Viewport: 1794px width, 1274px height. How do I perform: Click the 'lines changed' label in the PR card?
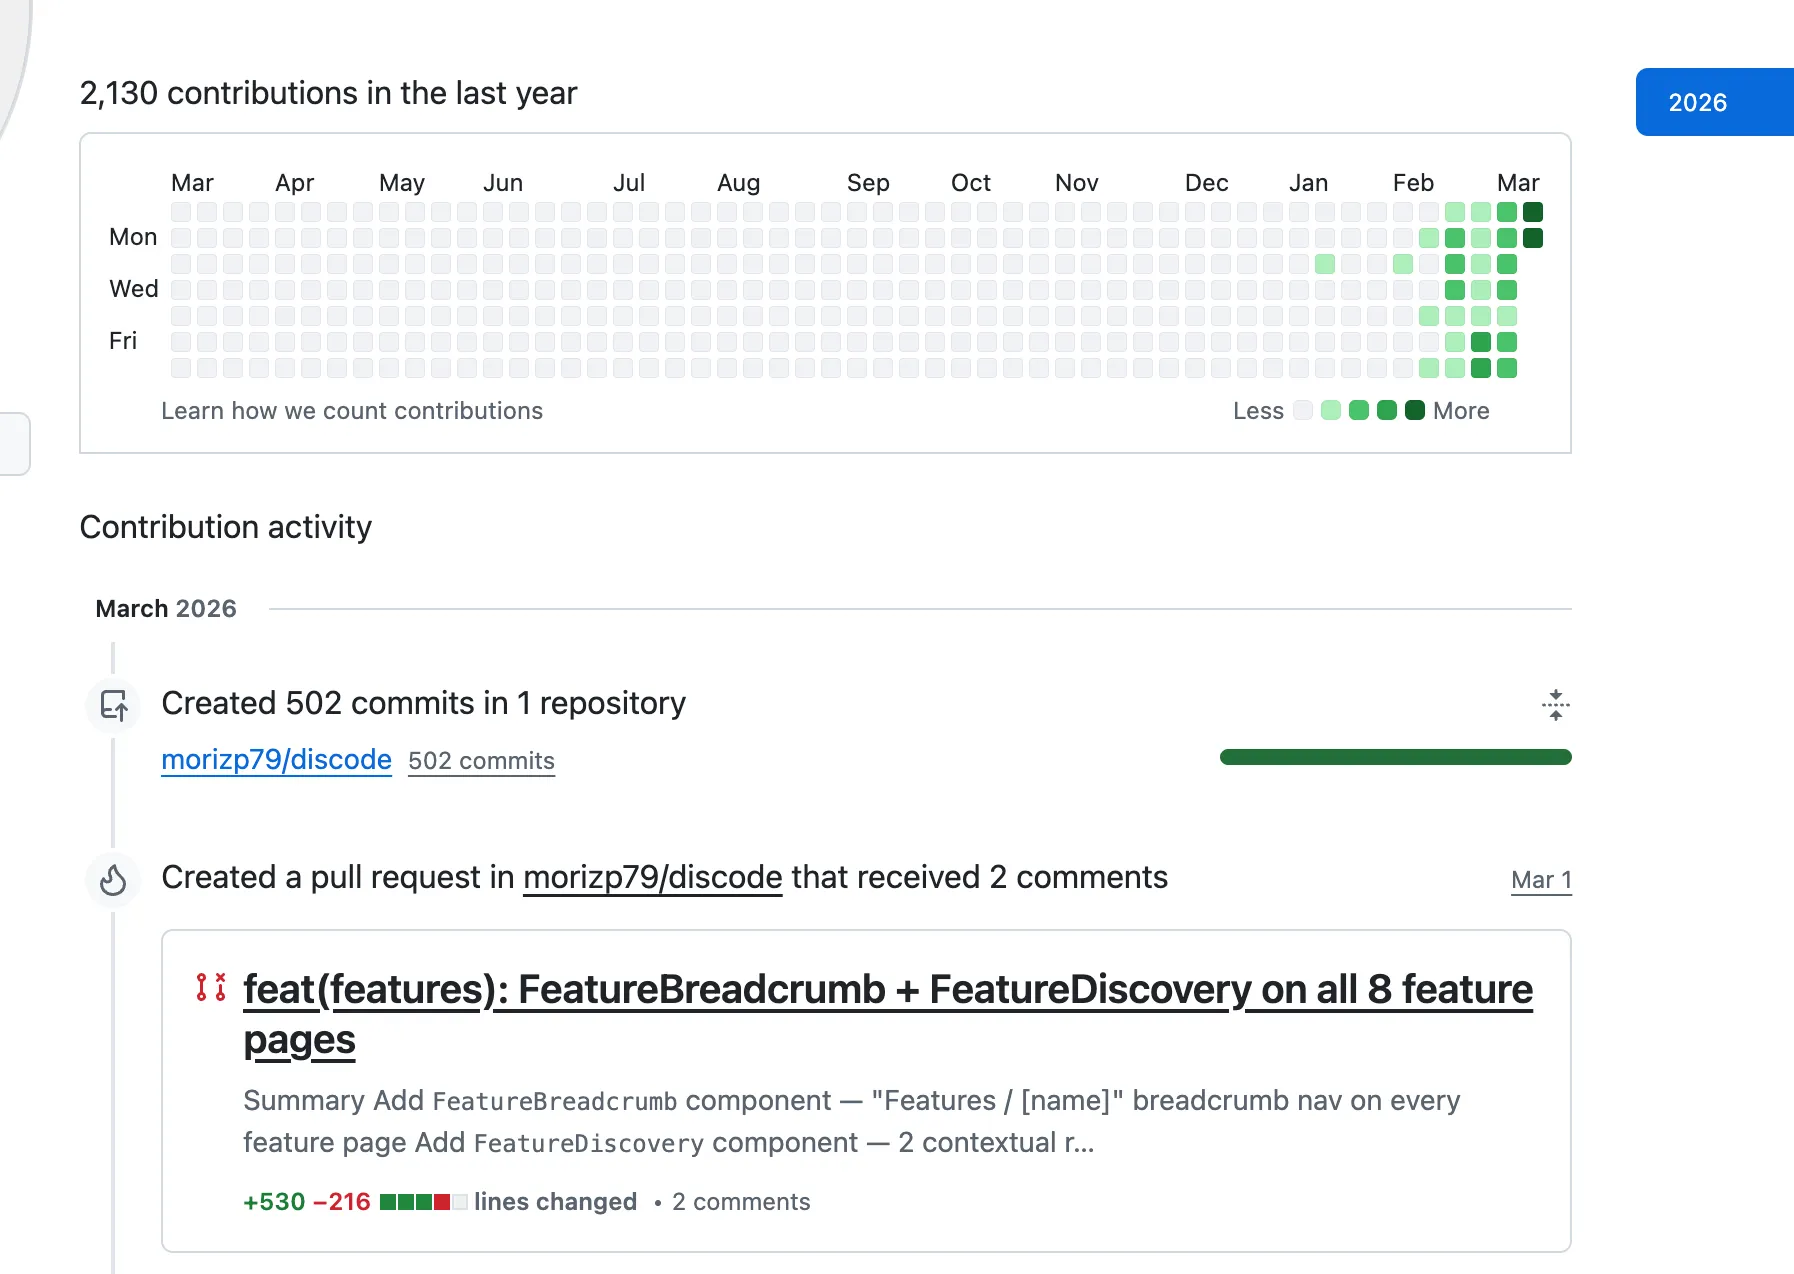click(555, 1202)
